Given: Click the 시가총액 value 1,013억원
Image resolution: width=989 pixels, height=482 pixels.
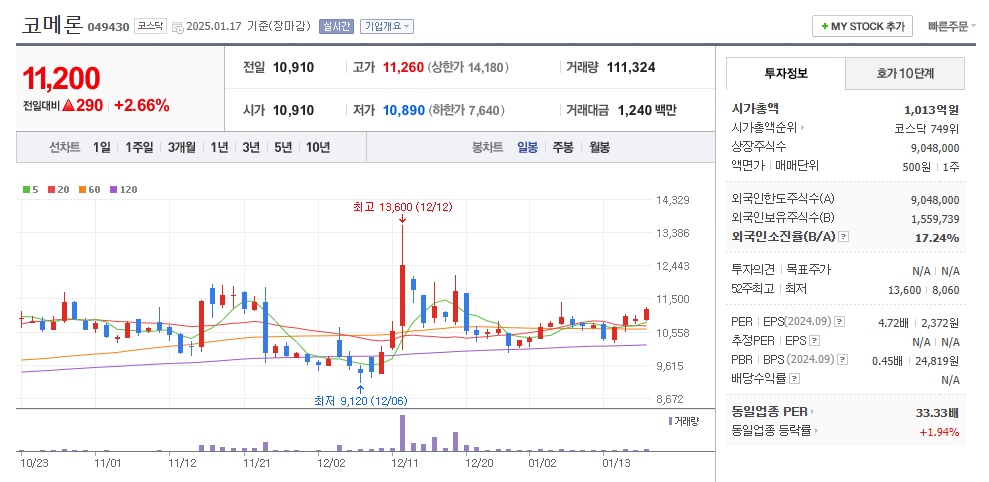Looking at the screenshot, I should coord(932,110).
